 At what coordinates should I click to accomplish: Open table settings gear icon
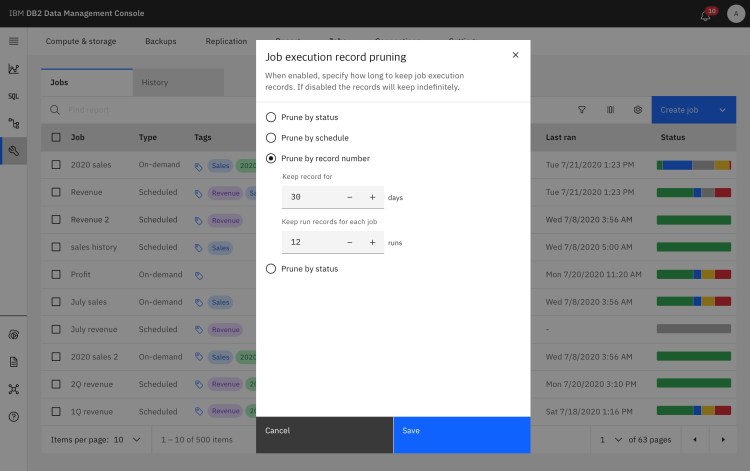(x=637, y=110)
